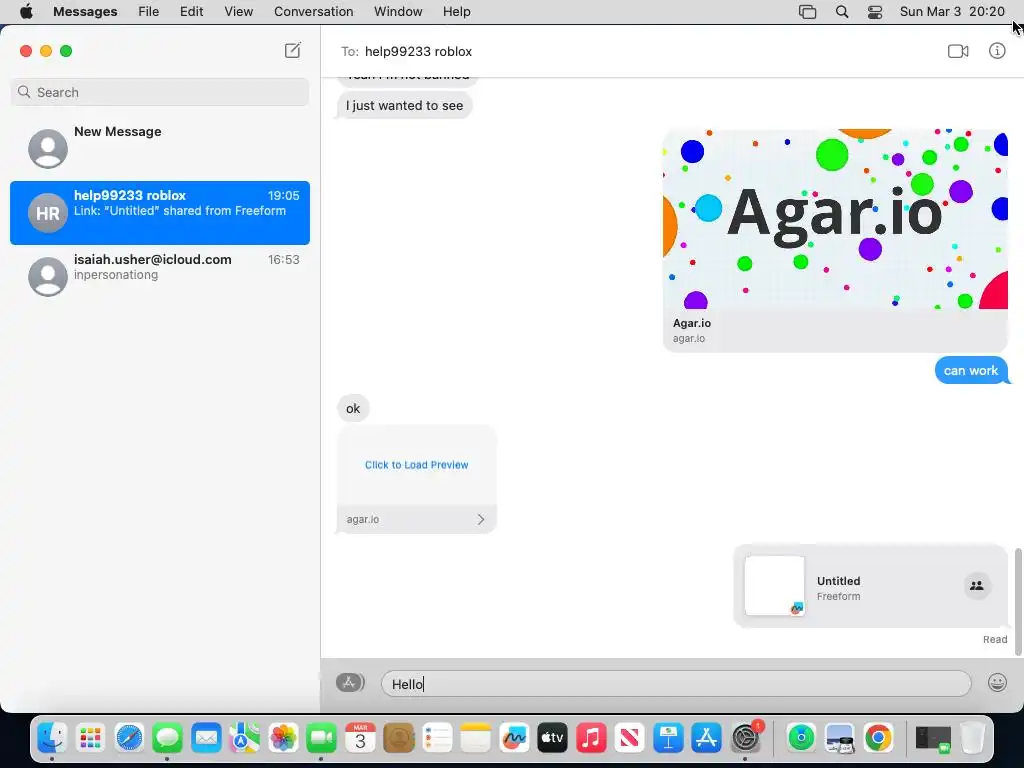Open Finder from the dock
Image resolution: width=1024 pixels, height=768 pixels.
52,738
